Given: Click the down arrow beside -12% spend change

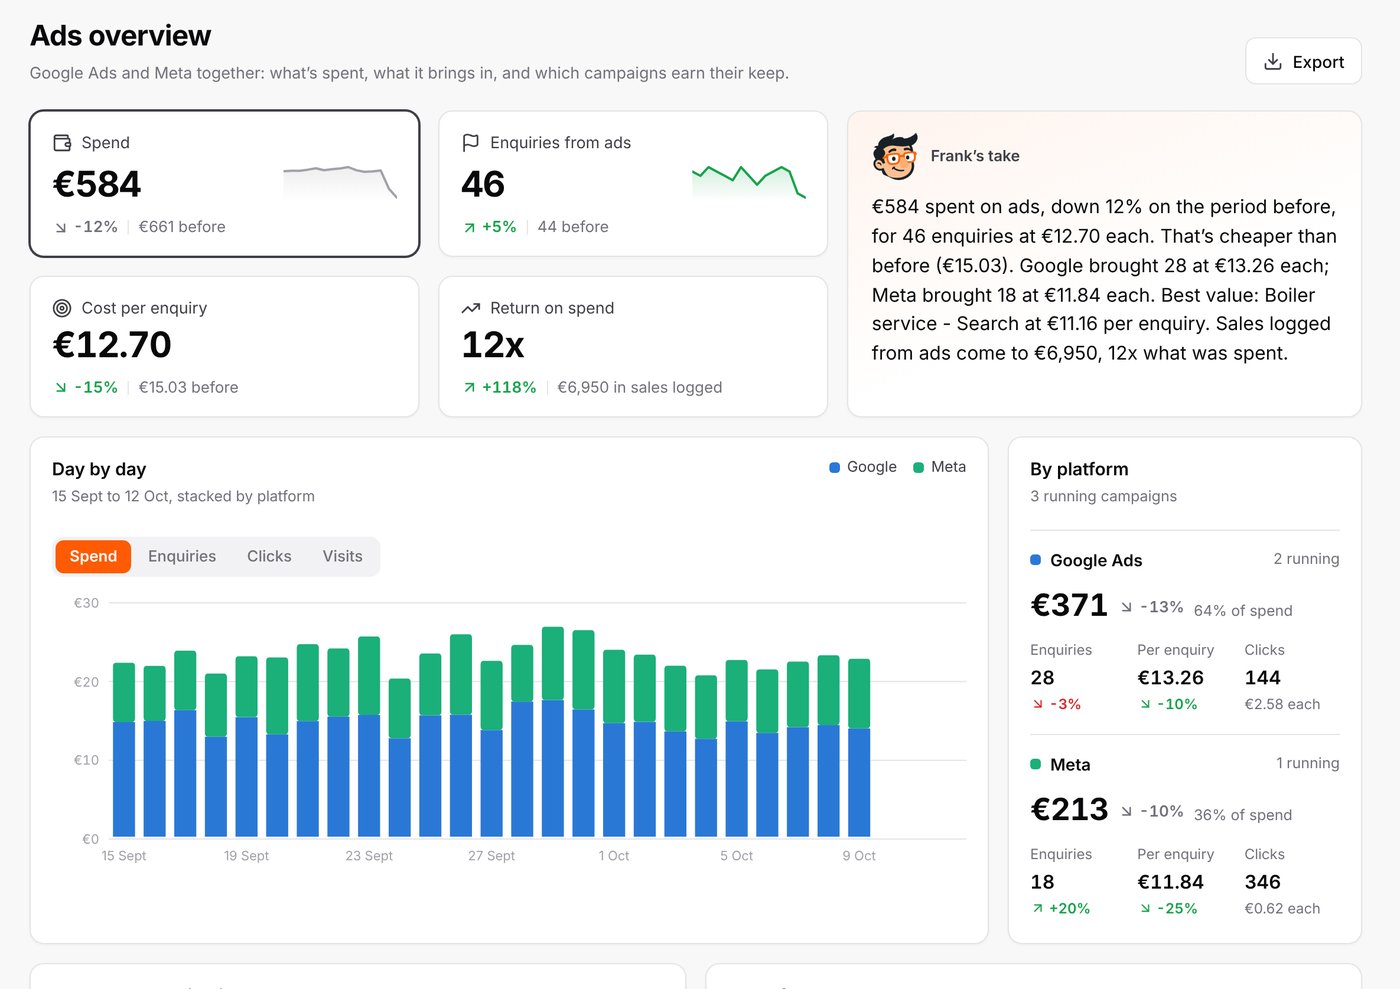Looking at the screenshot, I should coord(61,228).
